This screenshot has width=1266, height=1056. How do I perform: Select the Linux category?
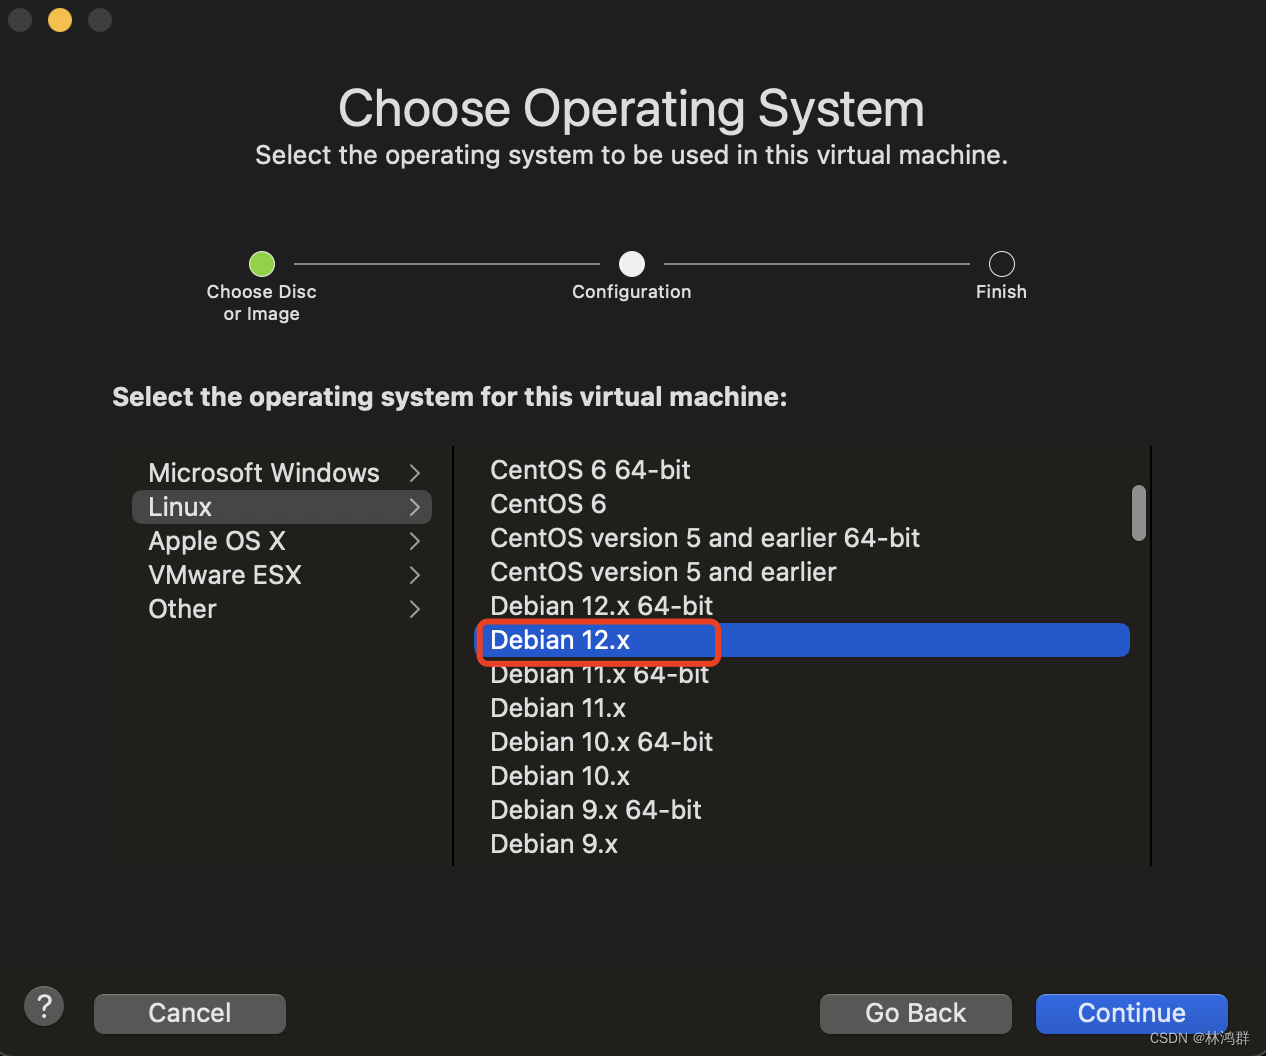pos(181,507)
